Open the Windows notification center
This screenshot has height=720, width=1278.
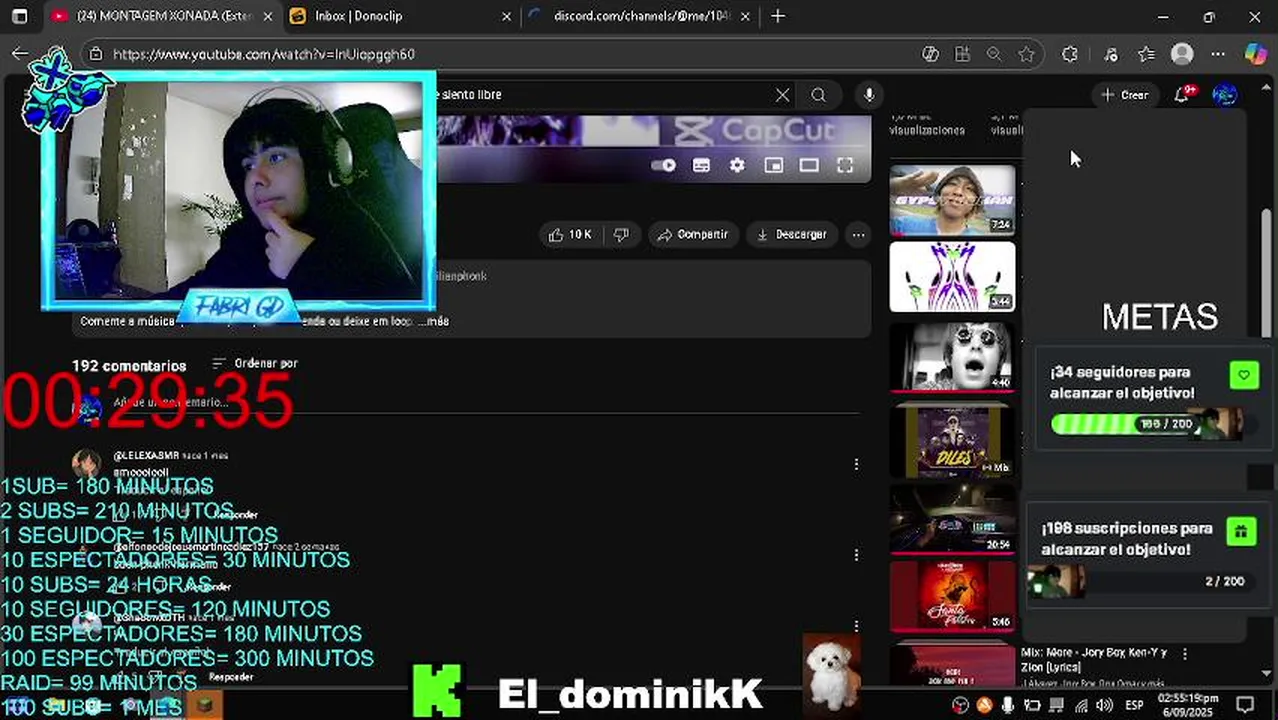[x=1245, y=705]
